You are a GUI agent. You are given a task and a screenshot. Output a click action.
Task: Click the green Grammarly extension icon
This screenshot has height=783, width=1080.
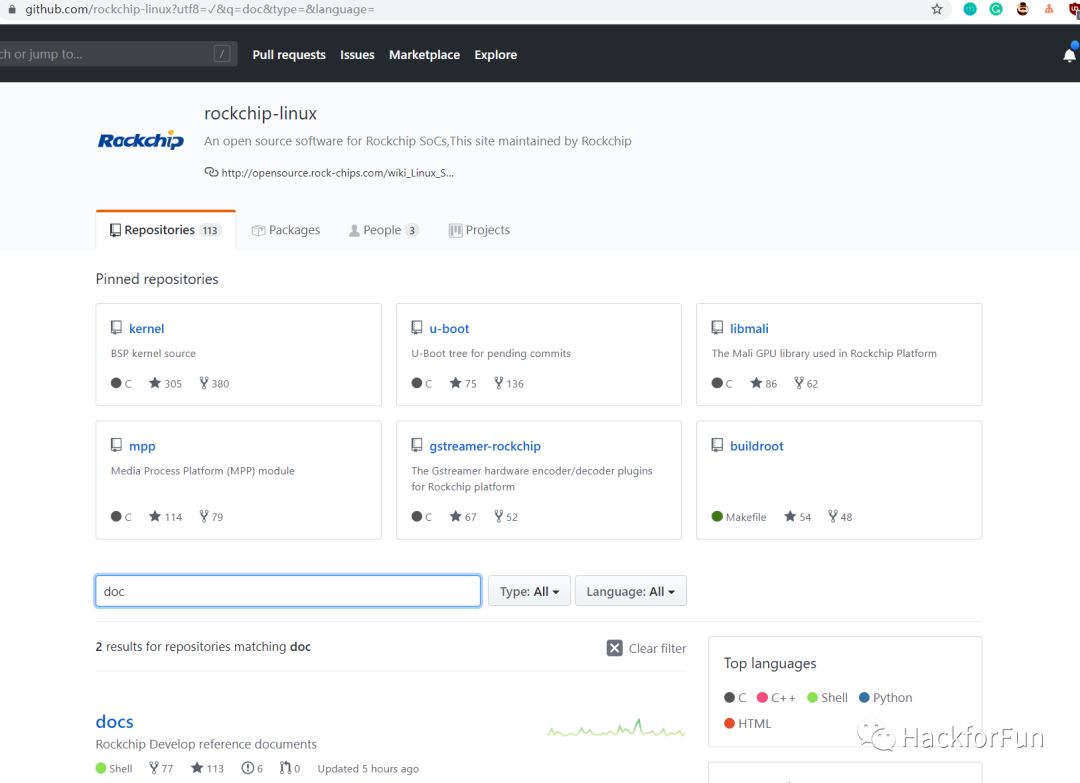point(996,10)
